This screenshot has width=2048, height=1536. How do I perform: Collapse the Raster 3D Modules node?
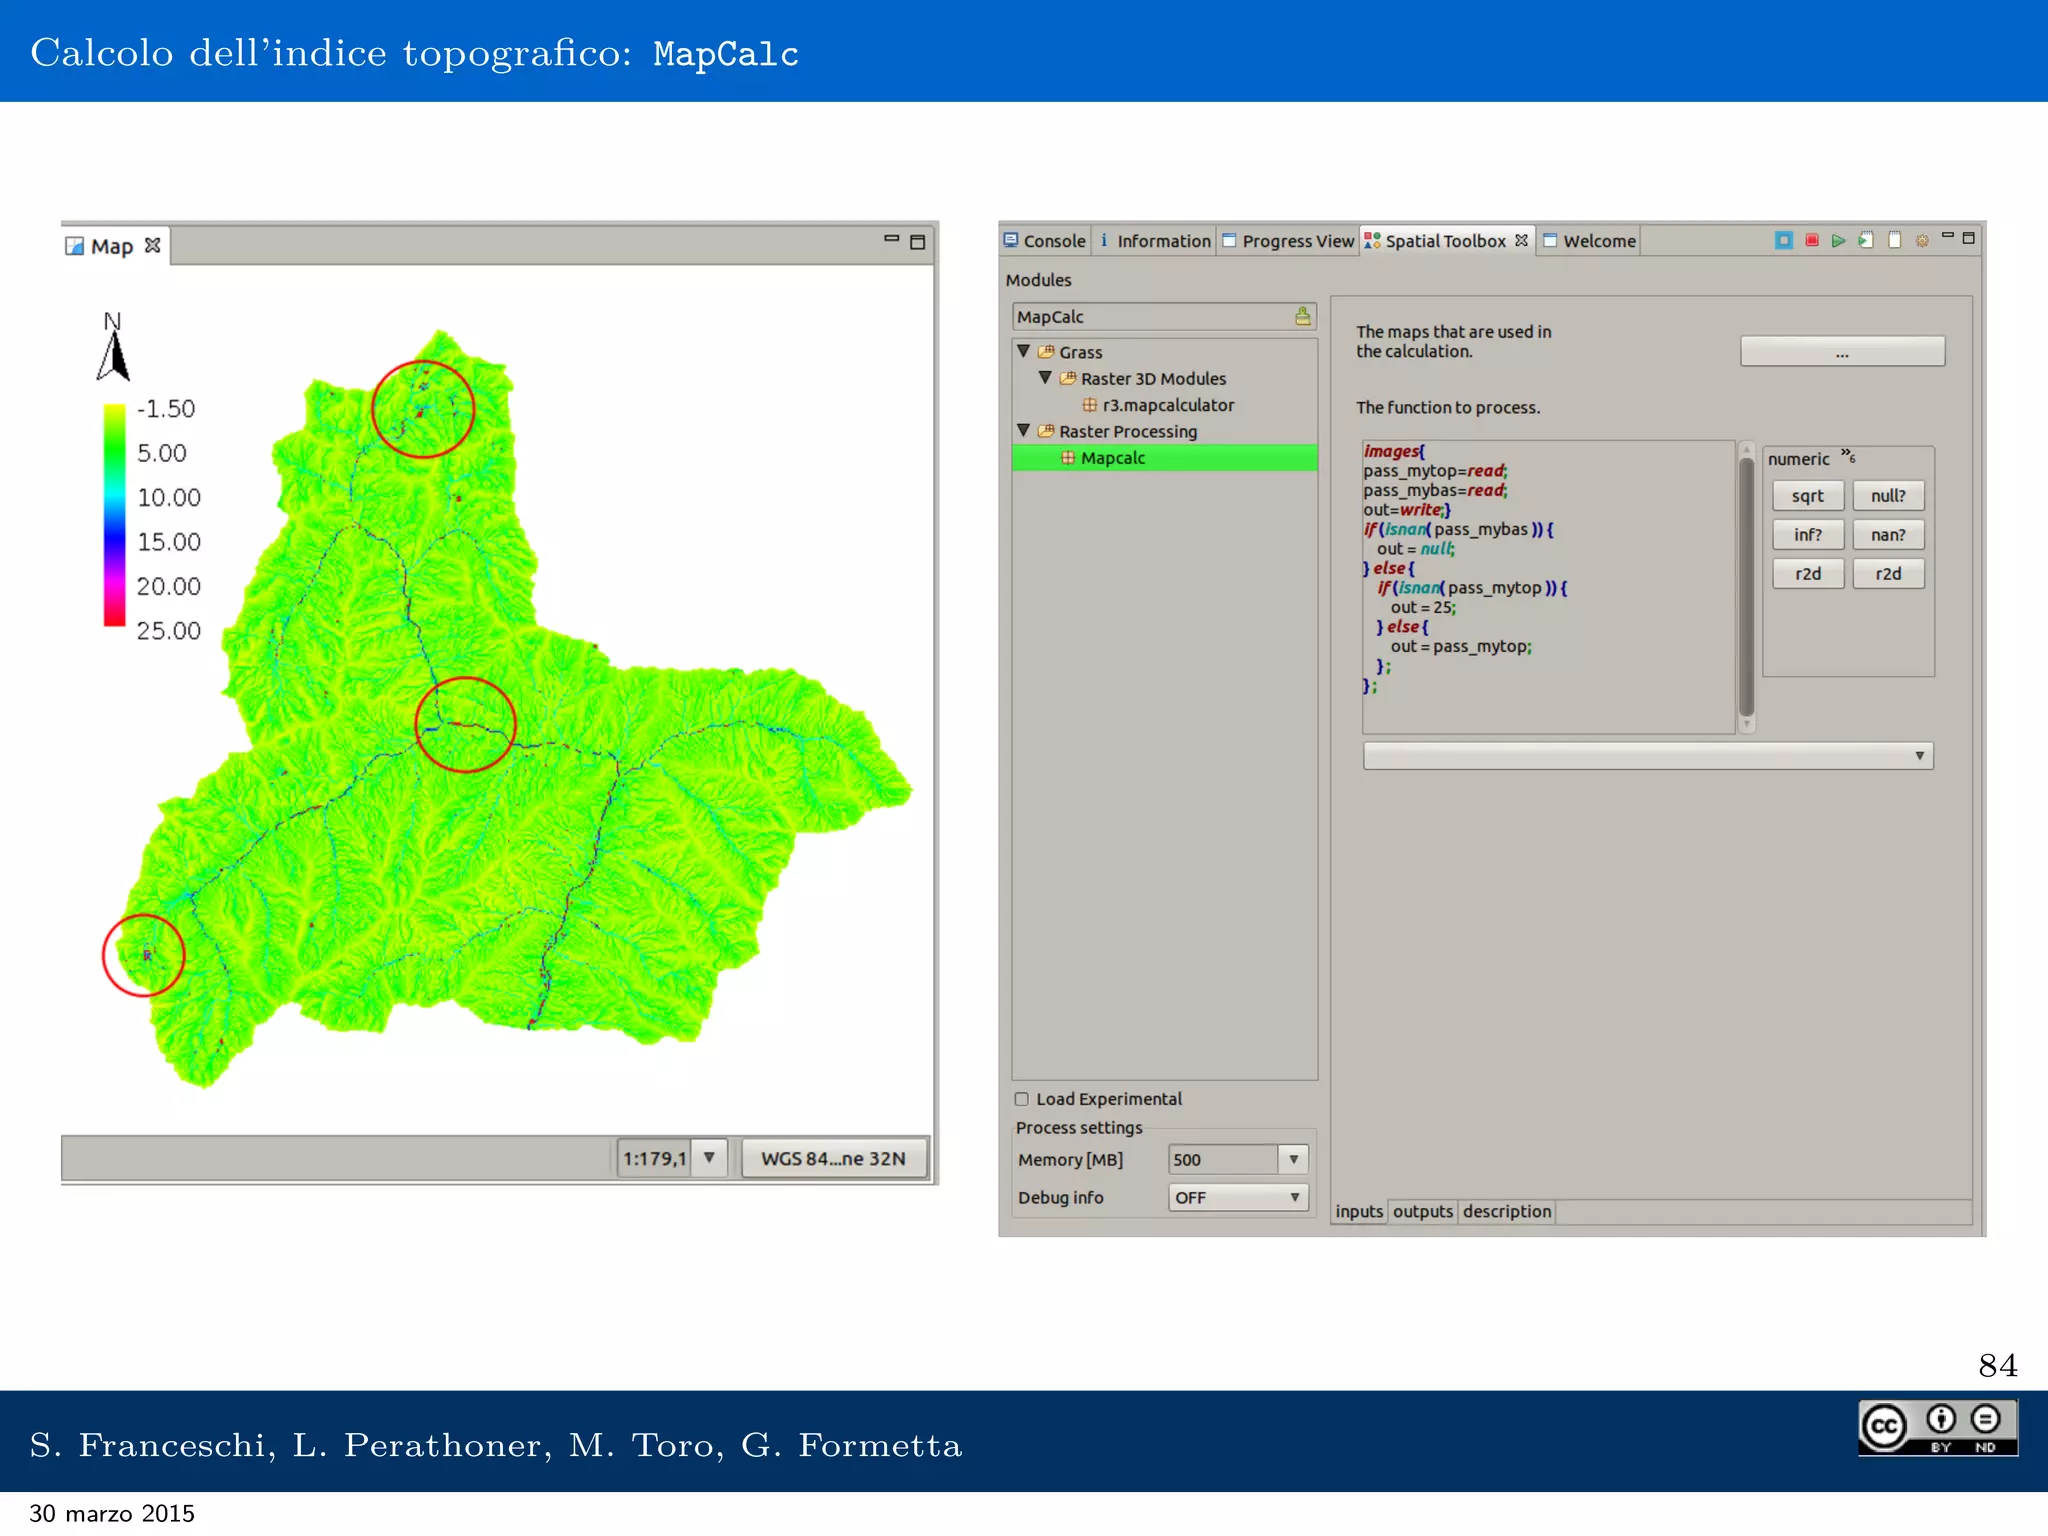(1045, 378)
